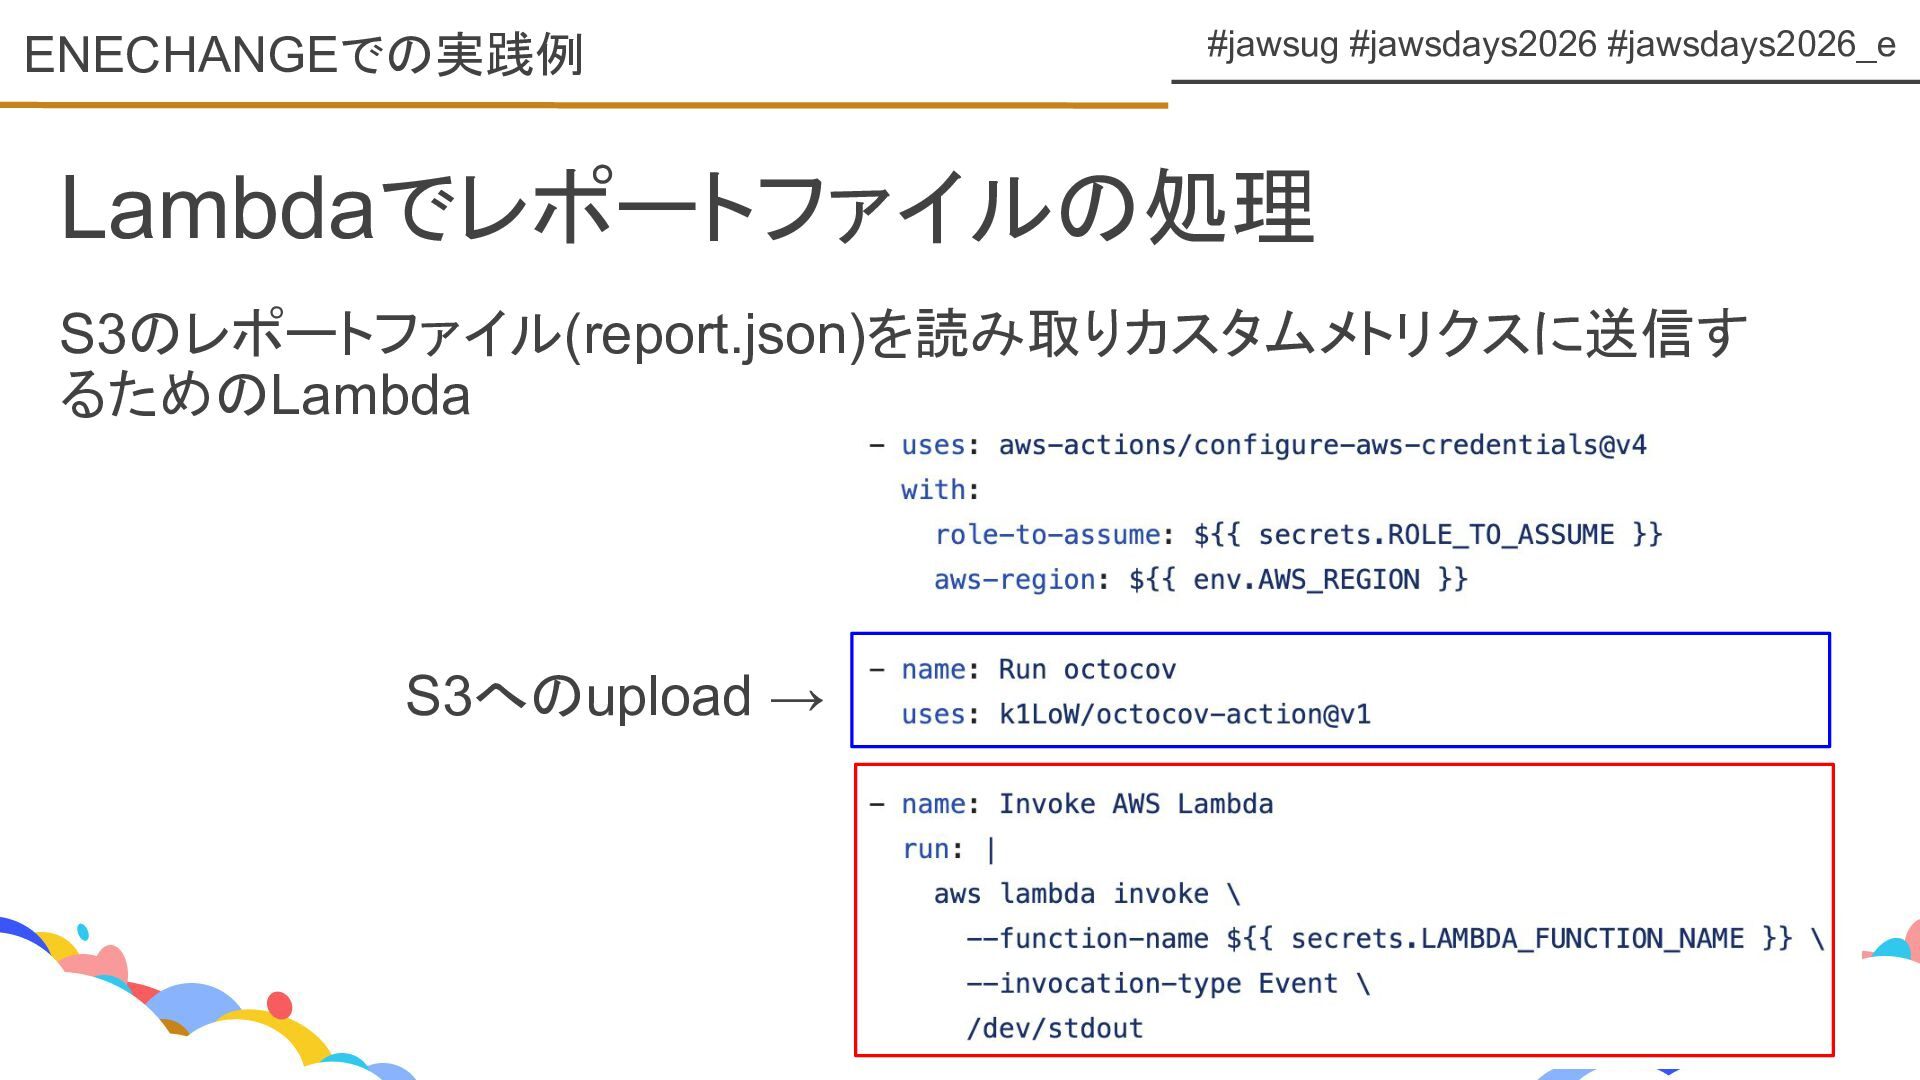The height and width of the screenshot is (1080, 1920).
Task: Click the aws-region code line
Action: tap(1200, 580)
